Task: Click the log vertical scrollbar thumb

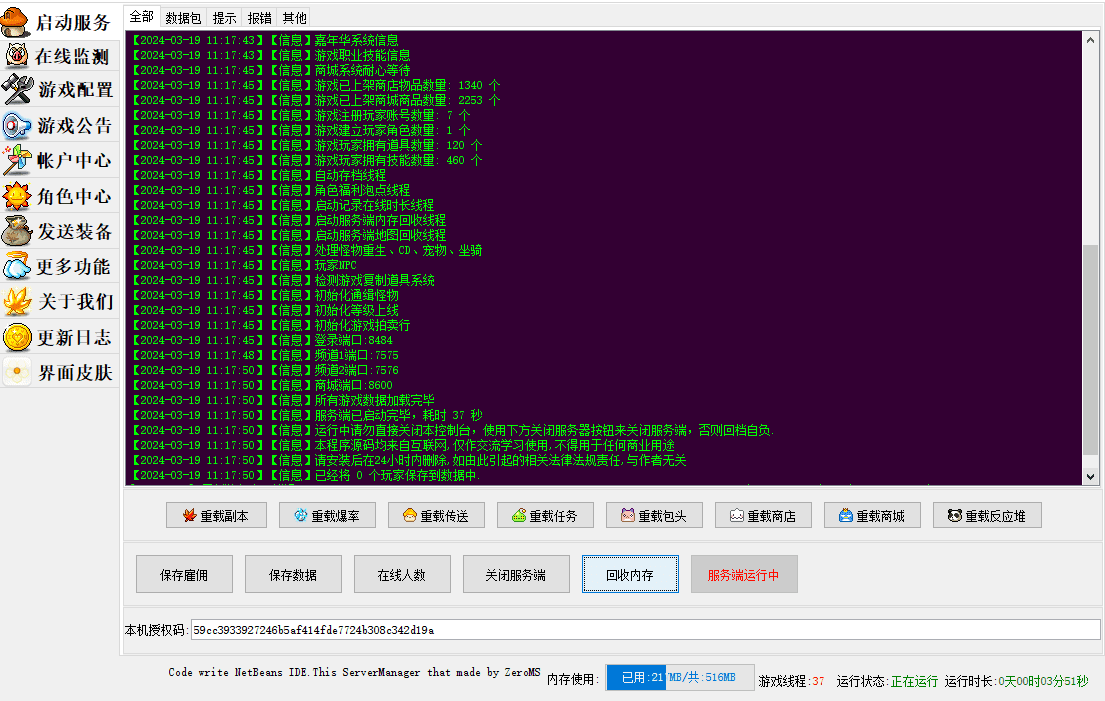Action: 1090,349
